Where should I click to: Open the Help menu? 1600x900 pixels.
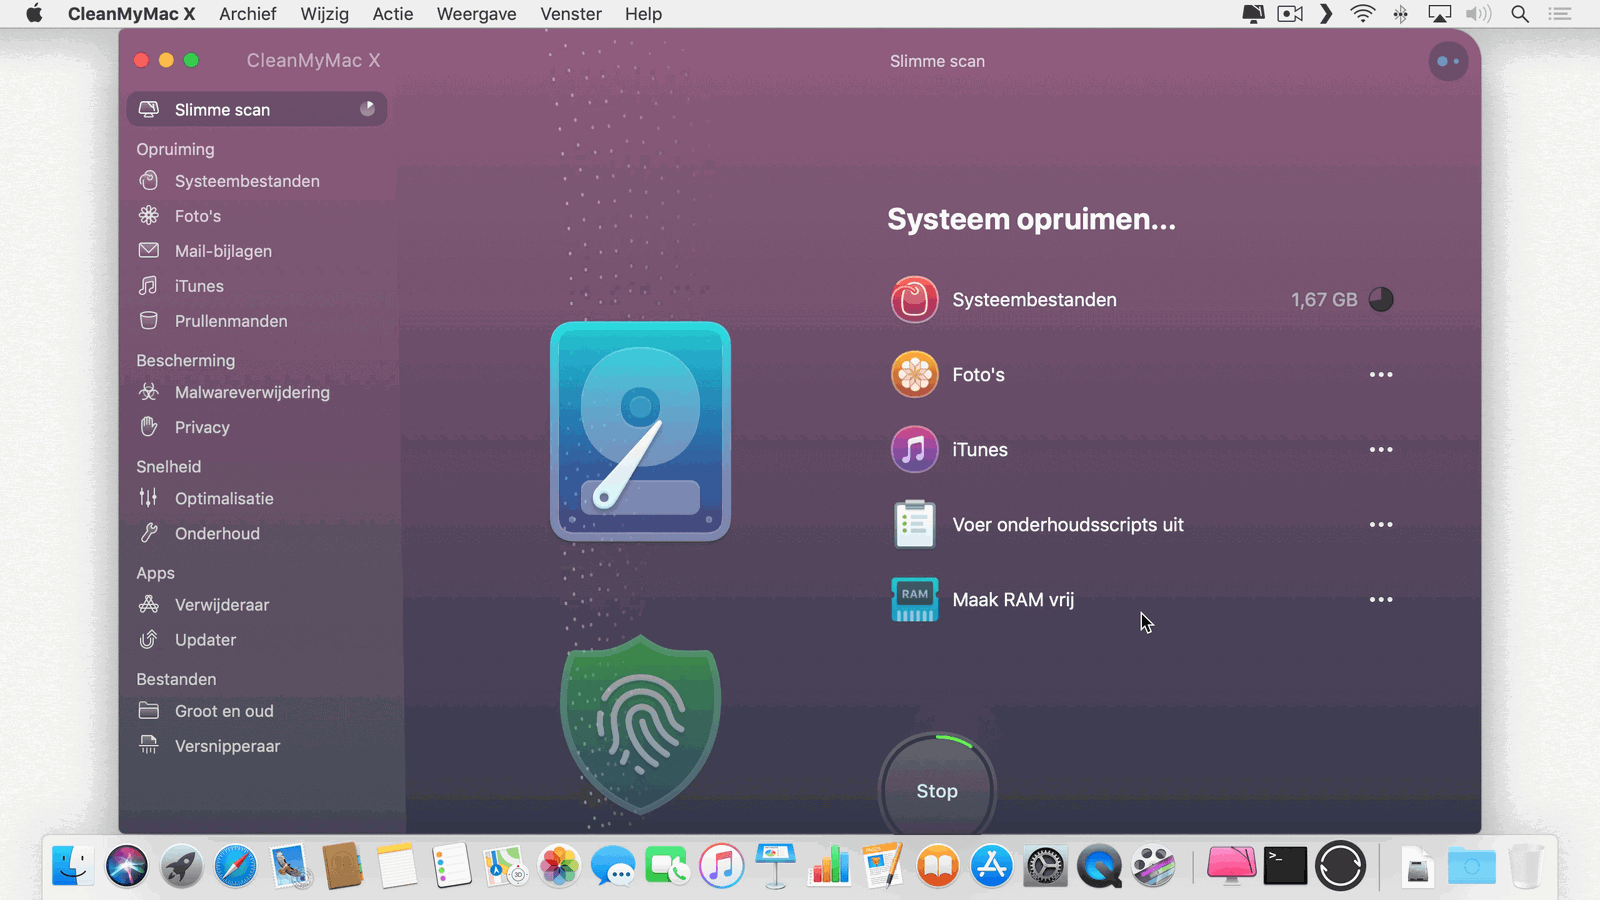[643, 14]
